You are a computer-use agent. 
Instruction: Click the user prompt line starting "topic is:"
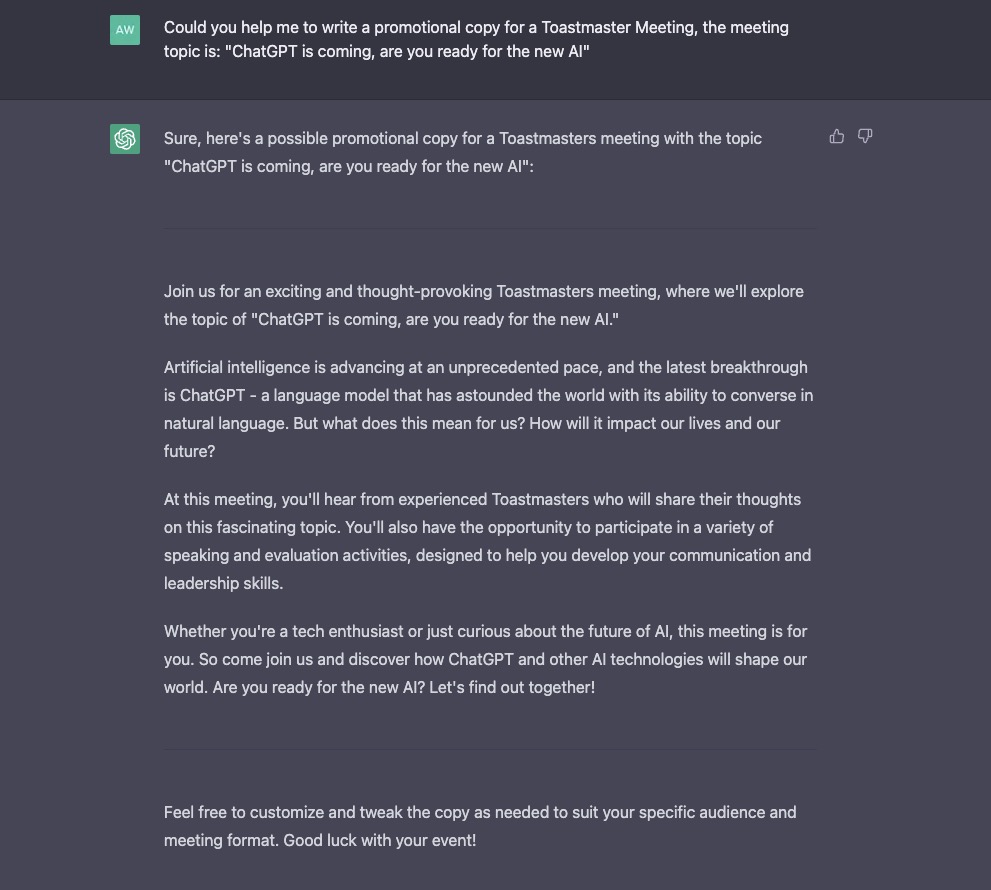click(376, 51)
